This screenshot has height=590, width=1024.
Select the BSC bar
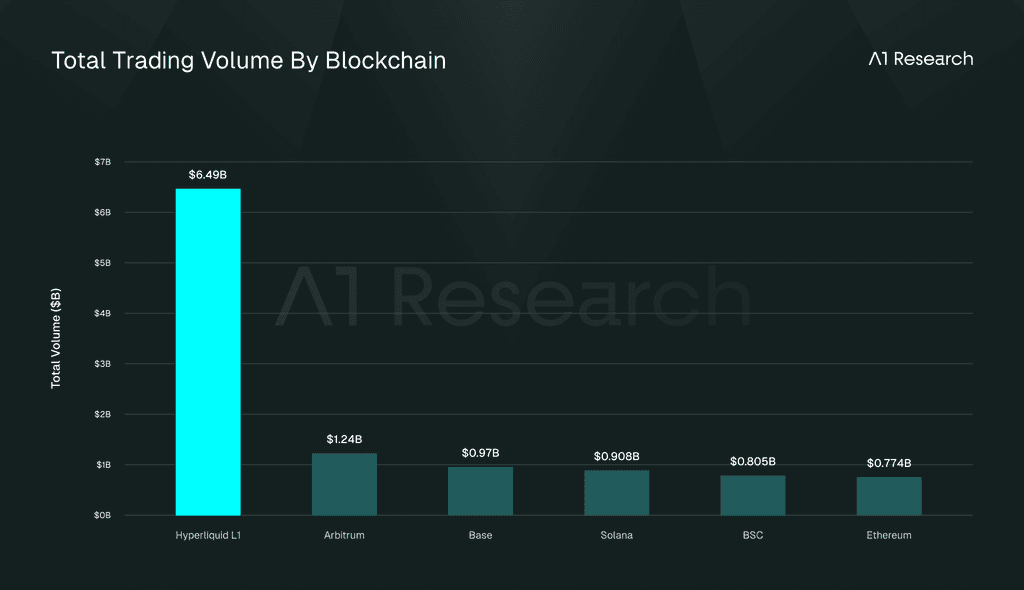[752, 495]
